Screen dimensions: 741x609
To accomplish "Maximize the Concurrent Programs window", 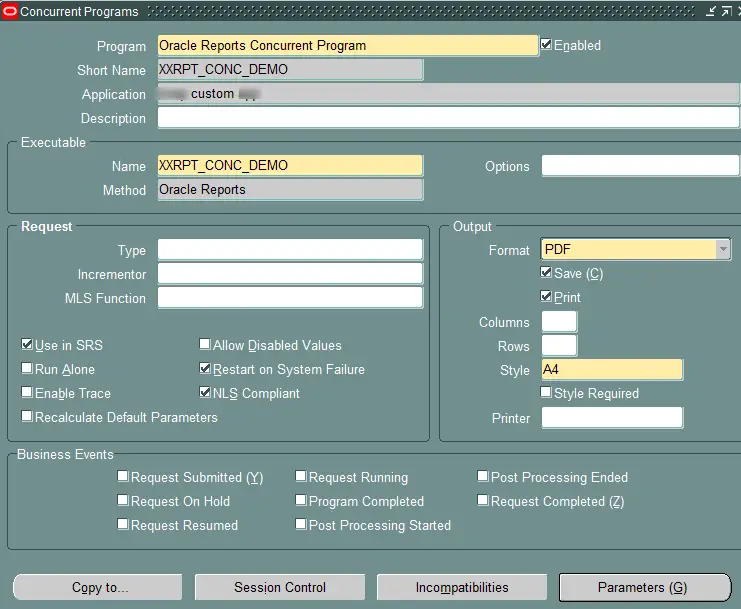I will point(727,11).
